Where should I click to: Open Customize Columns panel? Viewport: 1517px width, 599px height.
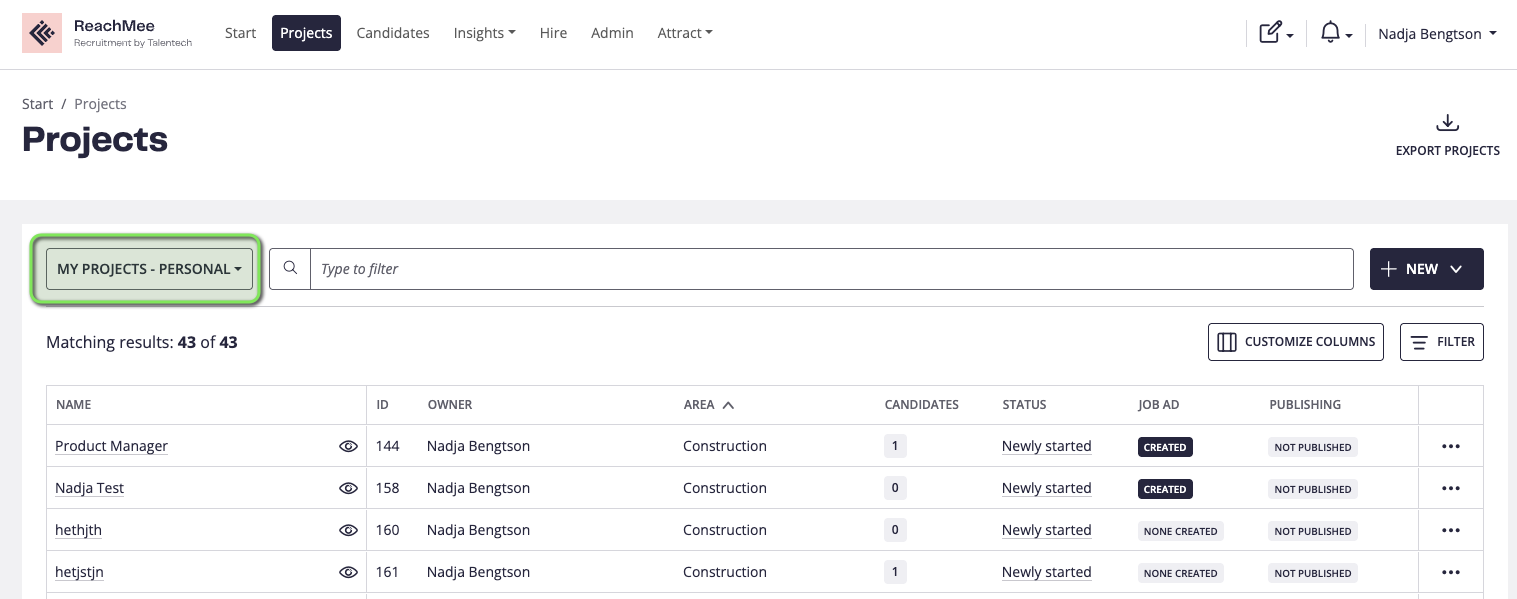pyautogui.click(x=1295, y=342)
